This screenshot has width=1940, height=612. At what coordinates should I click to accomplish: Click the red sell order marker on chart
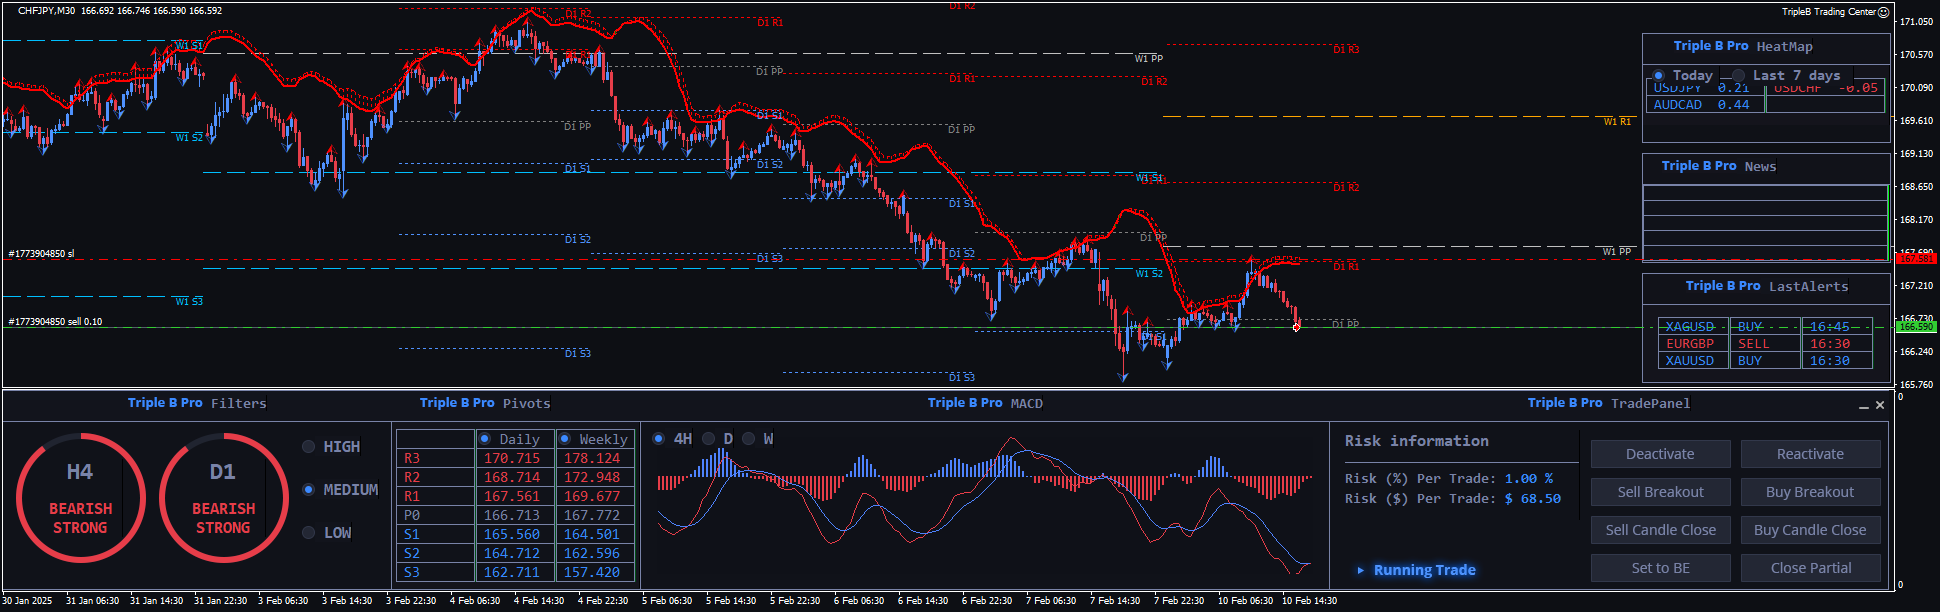(x=1296, y=327)
